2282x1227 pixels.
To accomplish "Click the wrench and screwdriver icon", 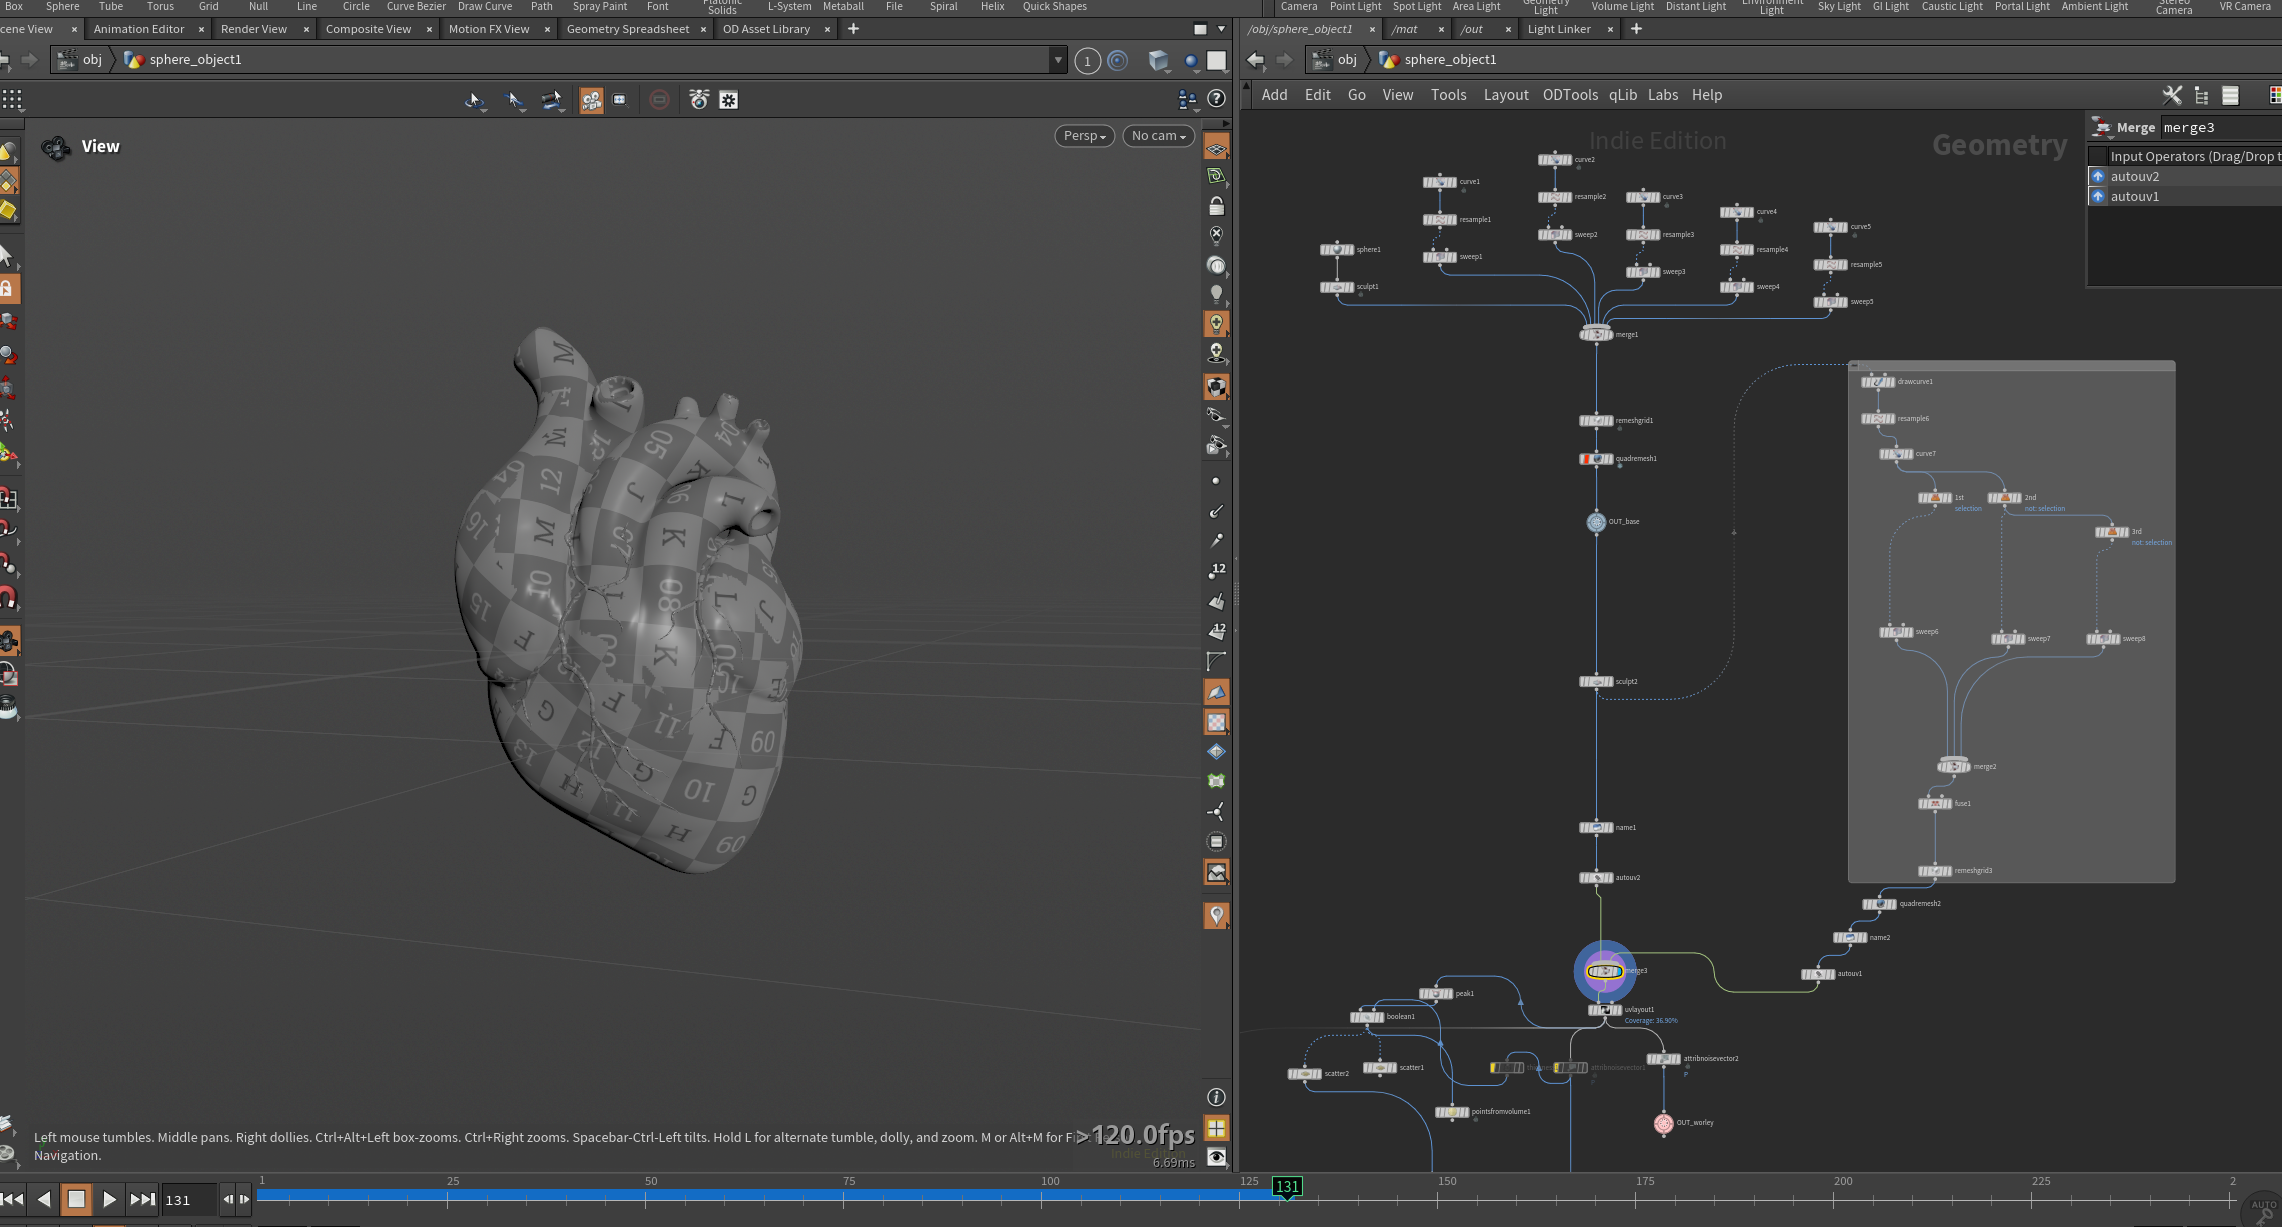I will click(2172, 95).
